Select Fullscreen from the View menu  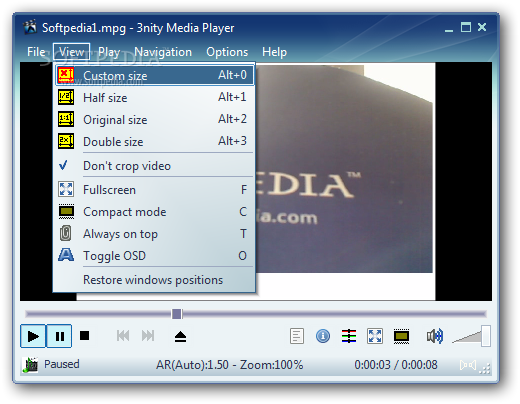155,189
